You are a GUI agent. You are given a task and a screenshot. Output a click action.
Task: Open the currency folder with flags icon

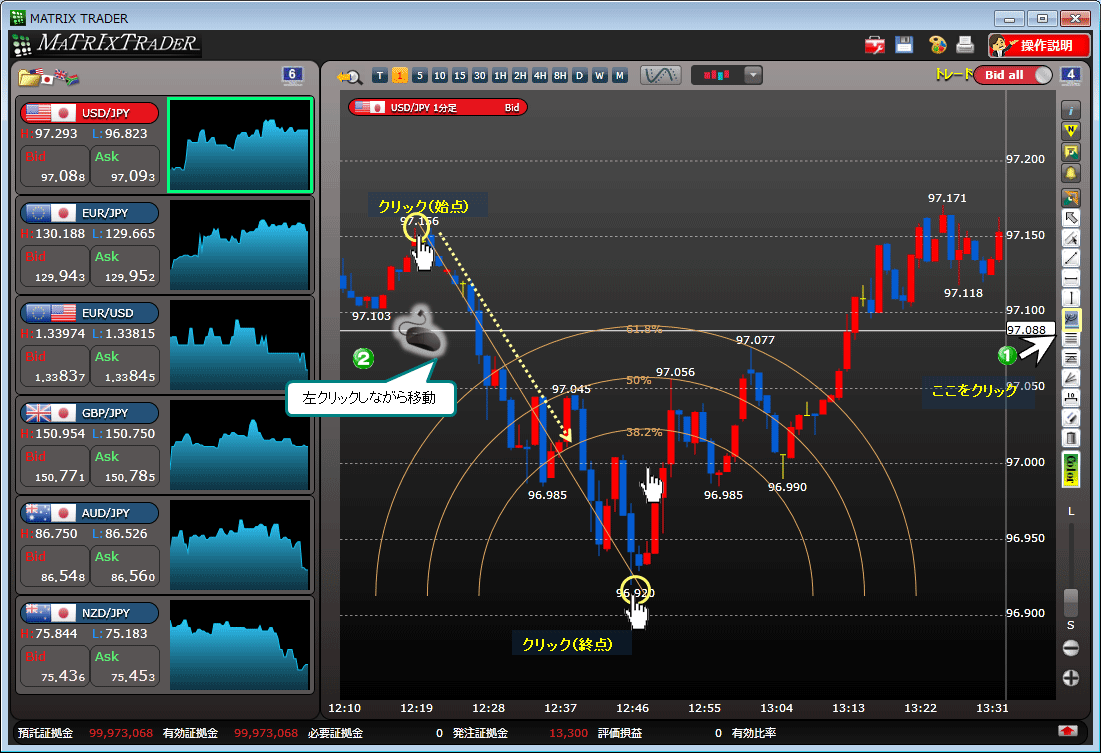[48, 77]
